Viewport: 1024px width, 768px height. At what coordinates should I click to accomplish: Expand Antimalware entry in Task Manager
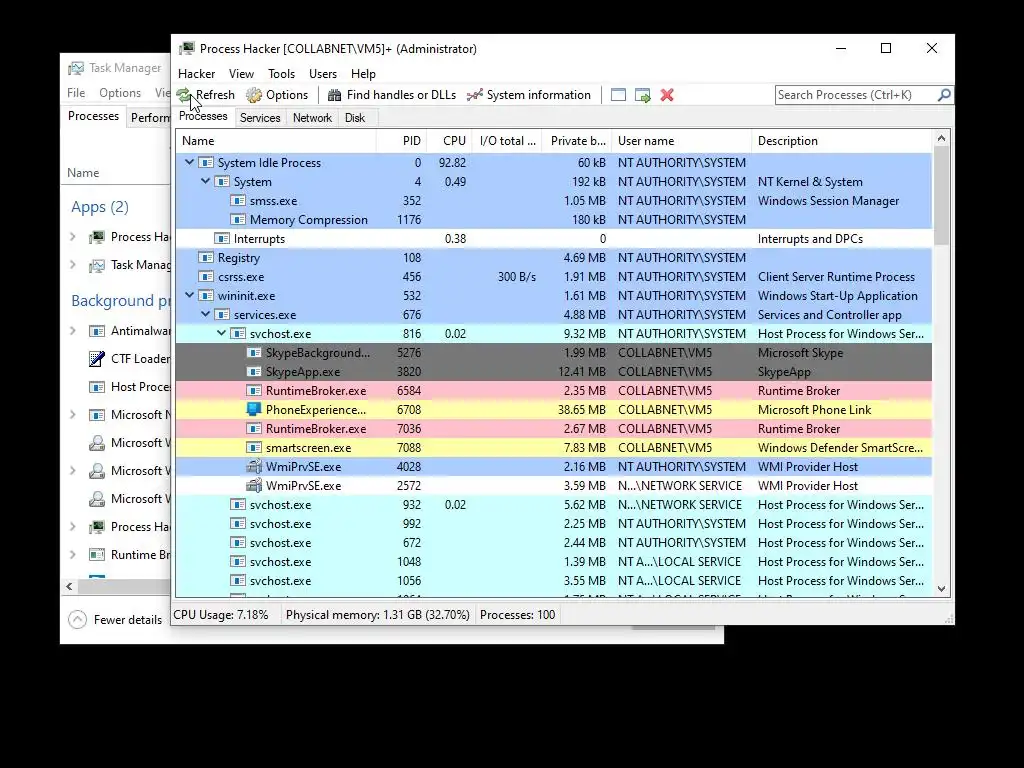(73, 331)
